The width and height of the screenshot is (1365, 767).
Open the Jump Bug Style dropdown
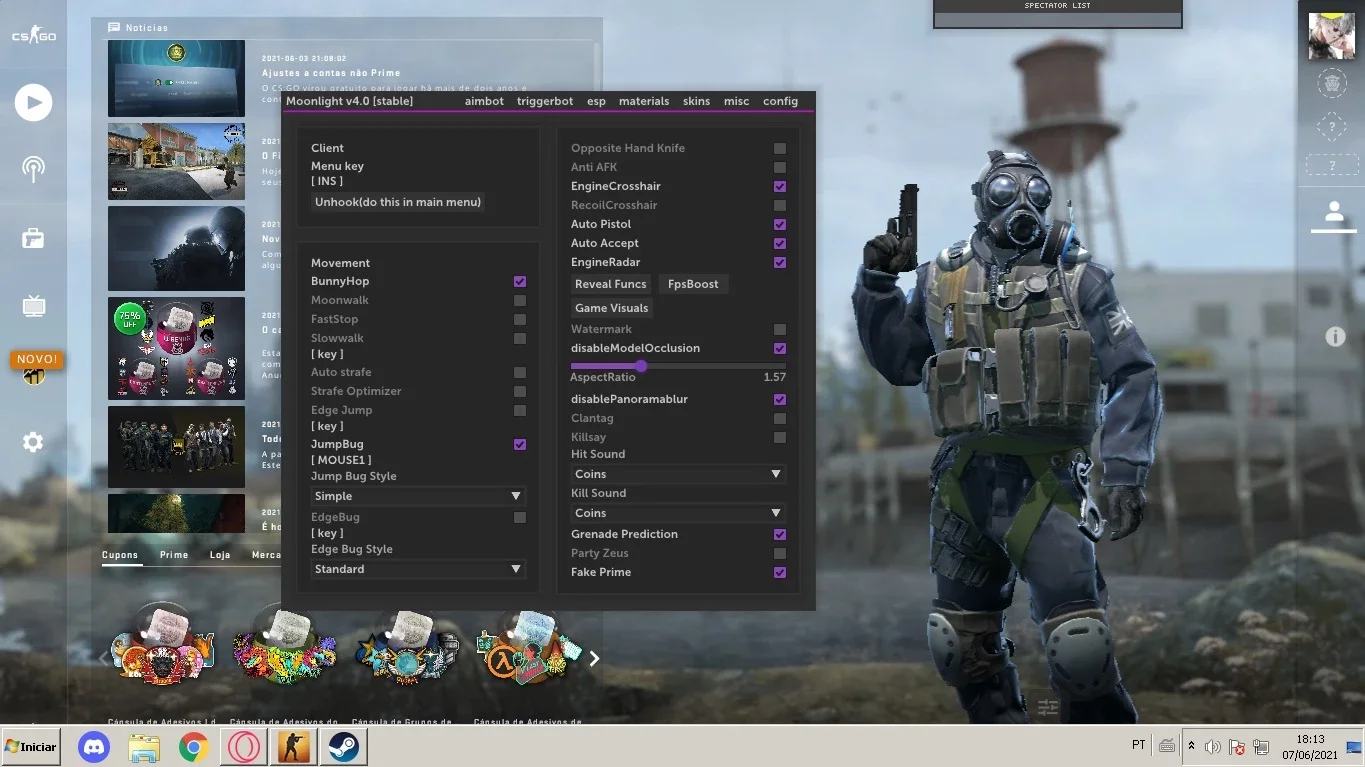[418, 496]
